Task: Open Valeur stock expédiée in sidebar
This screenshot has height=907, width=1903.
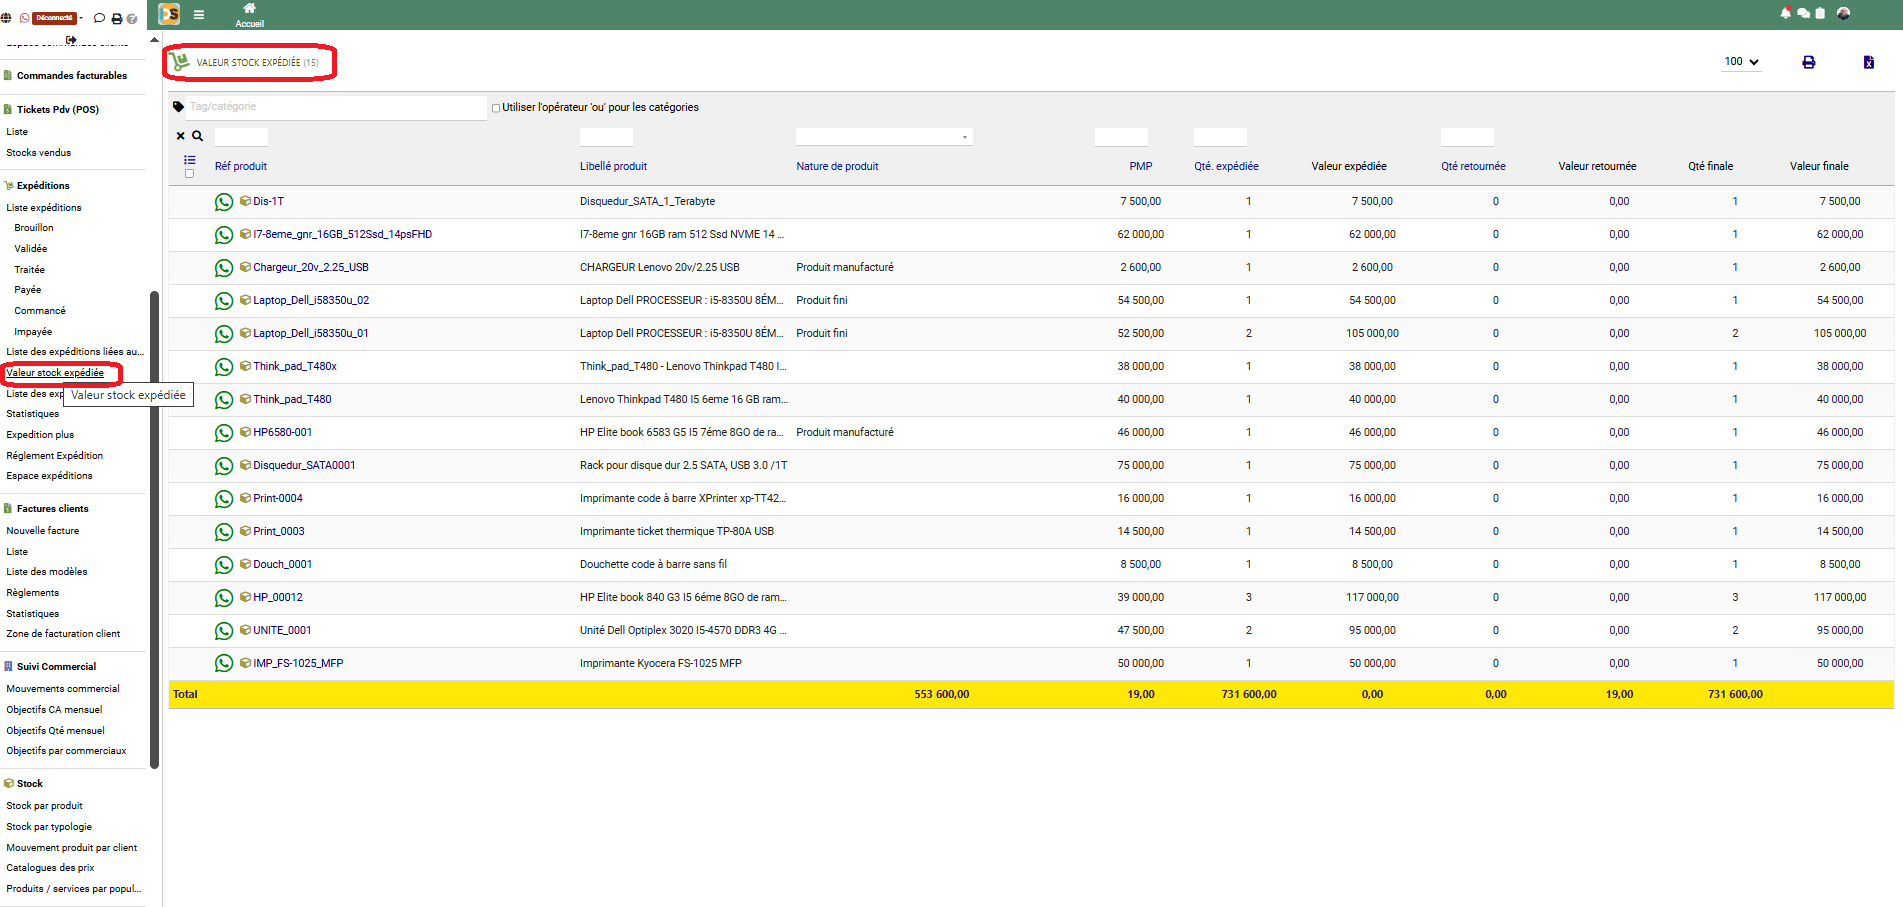Action: 55,373
